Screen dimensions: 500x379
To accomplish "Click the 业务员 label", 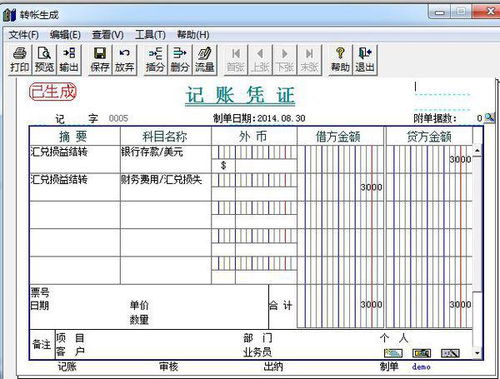I will [x=257, y=352].
